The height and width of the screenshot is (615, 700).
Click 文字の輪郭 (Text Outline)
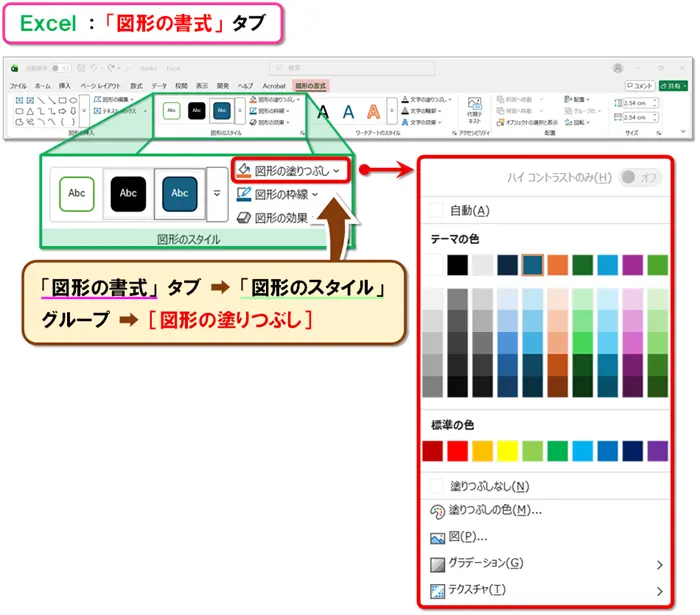tap(421, 111)
